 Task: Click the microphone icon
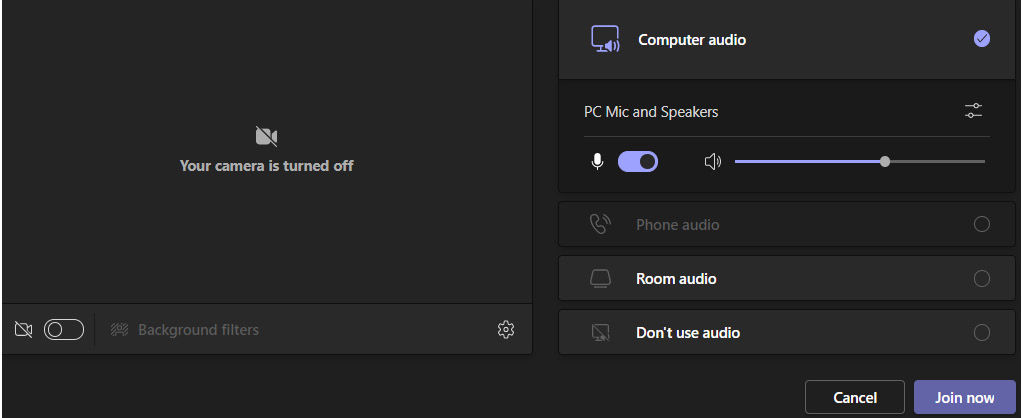pyautogui.click(x=597, y=162)
